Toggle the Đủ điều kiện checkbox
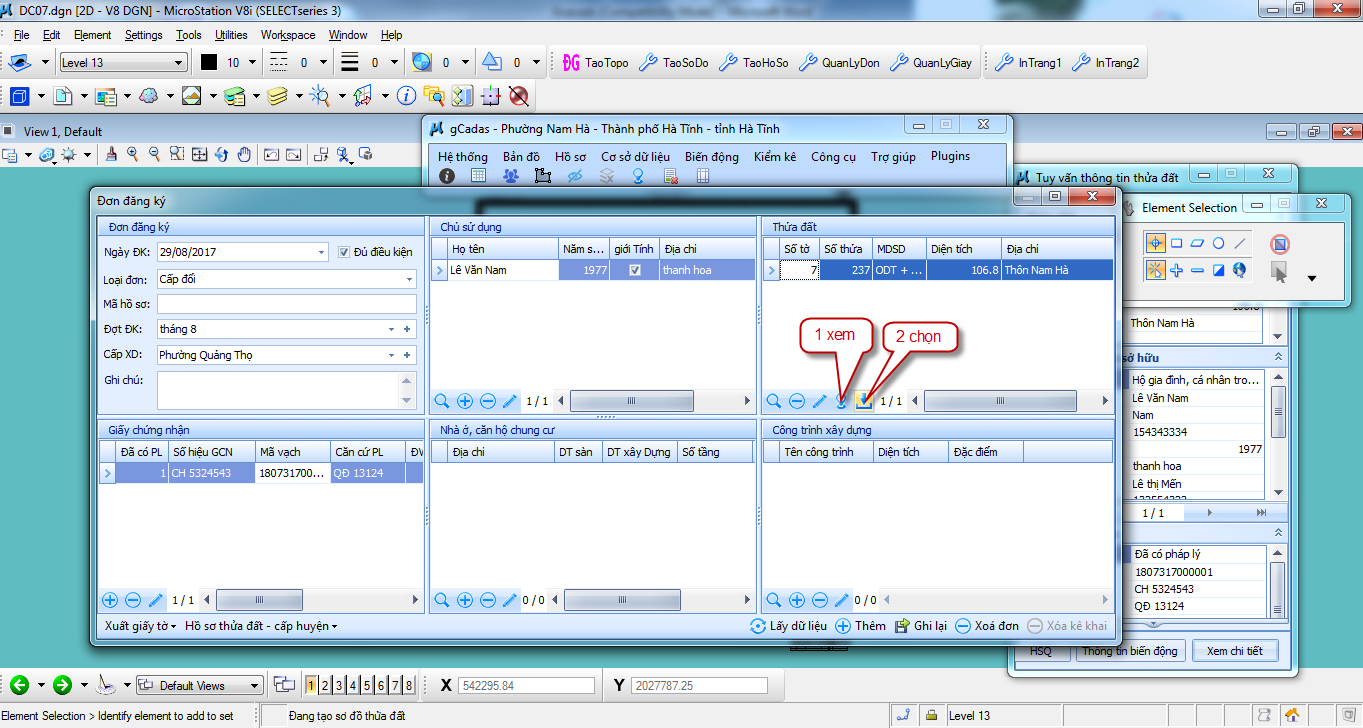The image size is (1363, 728). [344, 252]
